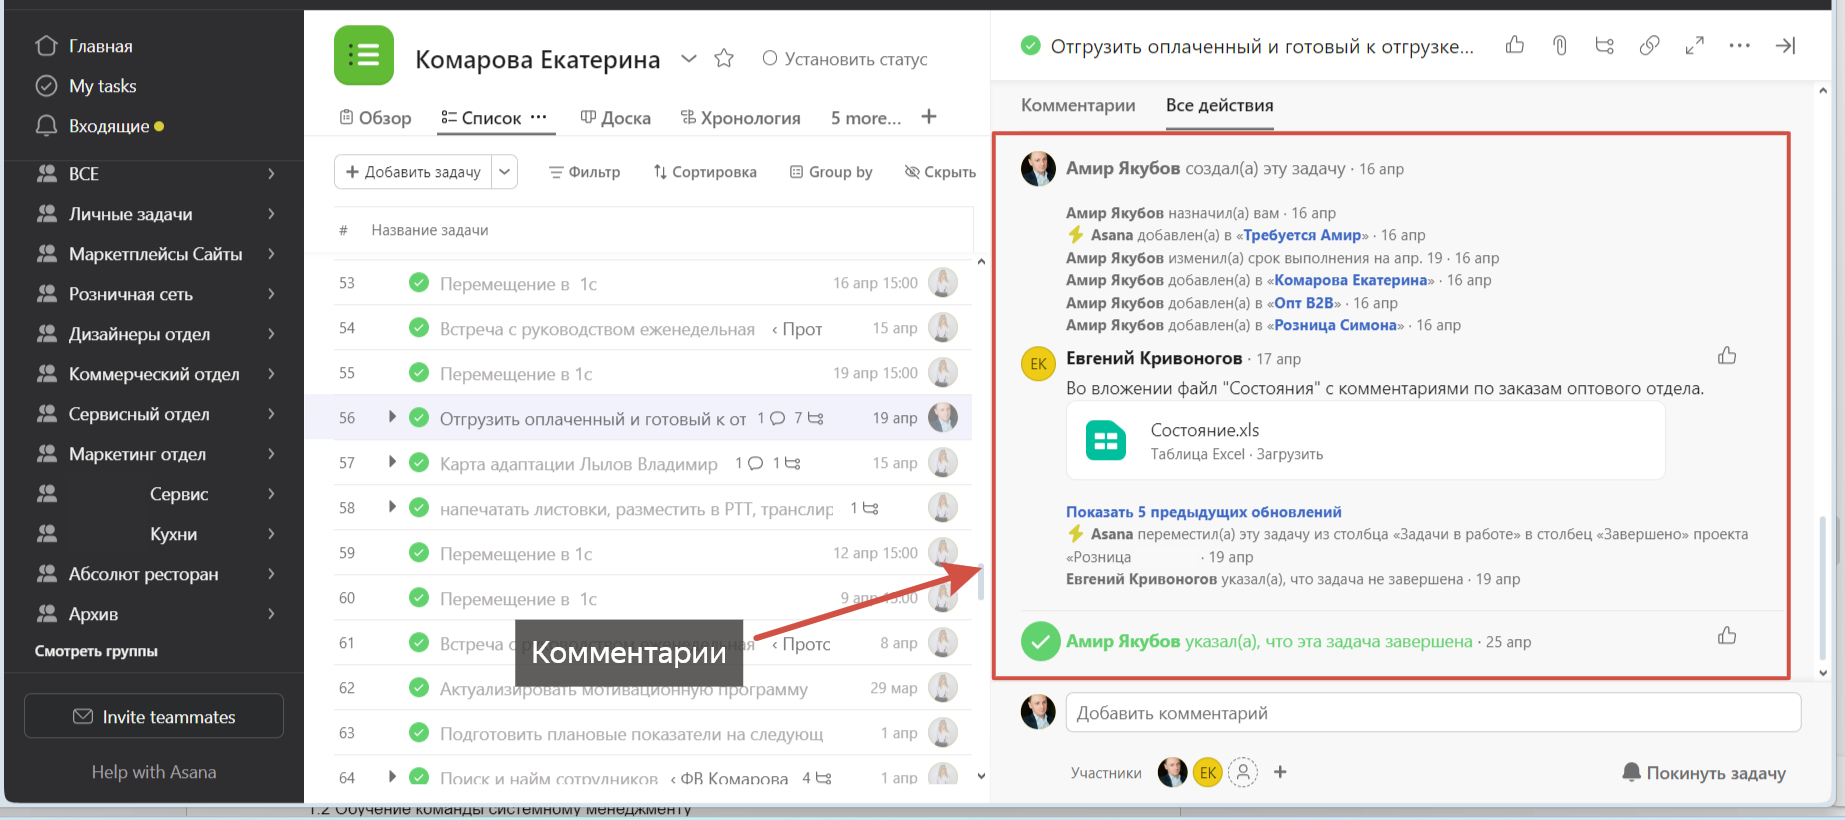Click Invite teammates button
1845x820 pixels.
(x=154, y=716)
